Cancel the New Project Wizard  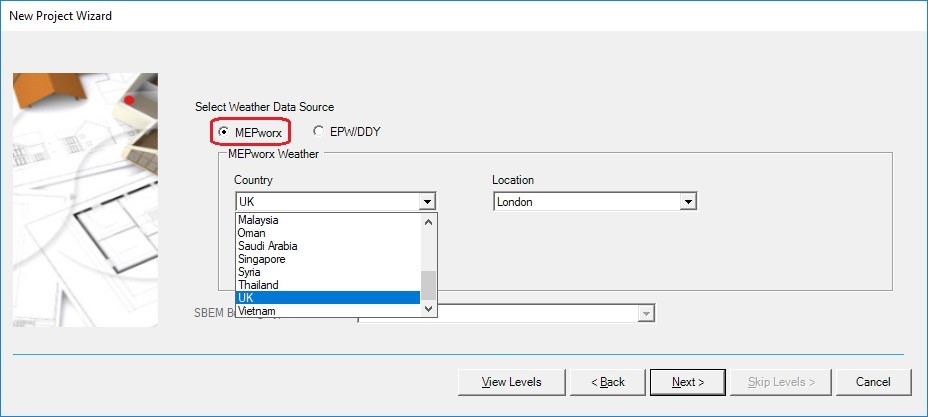tap(873, 382)
